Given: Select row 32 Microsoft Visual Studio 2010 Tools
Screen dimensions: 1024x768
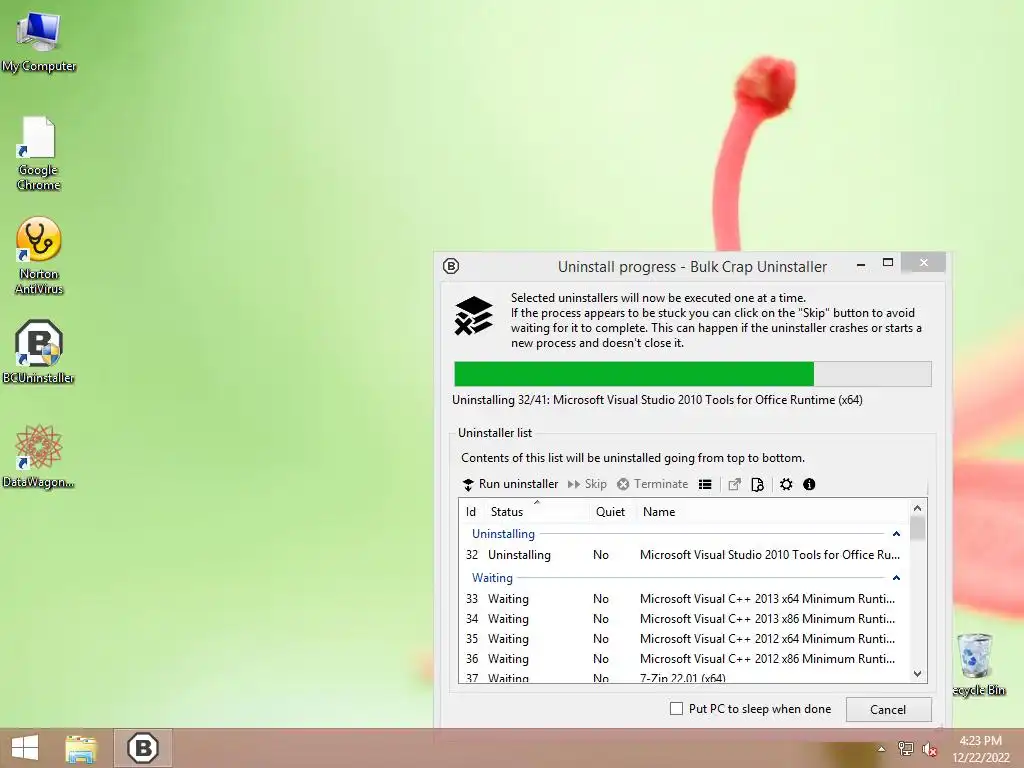Looking at the screenshot, I should [x=683, y=555].
